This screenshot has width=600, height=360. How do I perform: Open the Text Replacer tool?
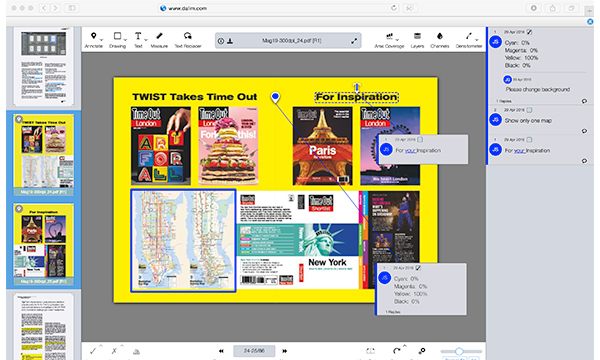(x=188, y=36)
